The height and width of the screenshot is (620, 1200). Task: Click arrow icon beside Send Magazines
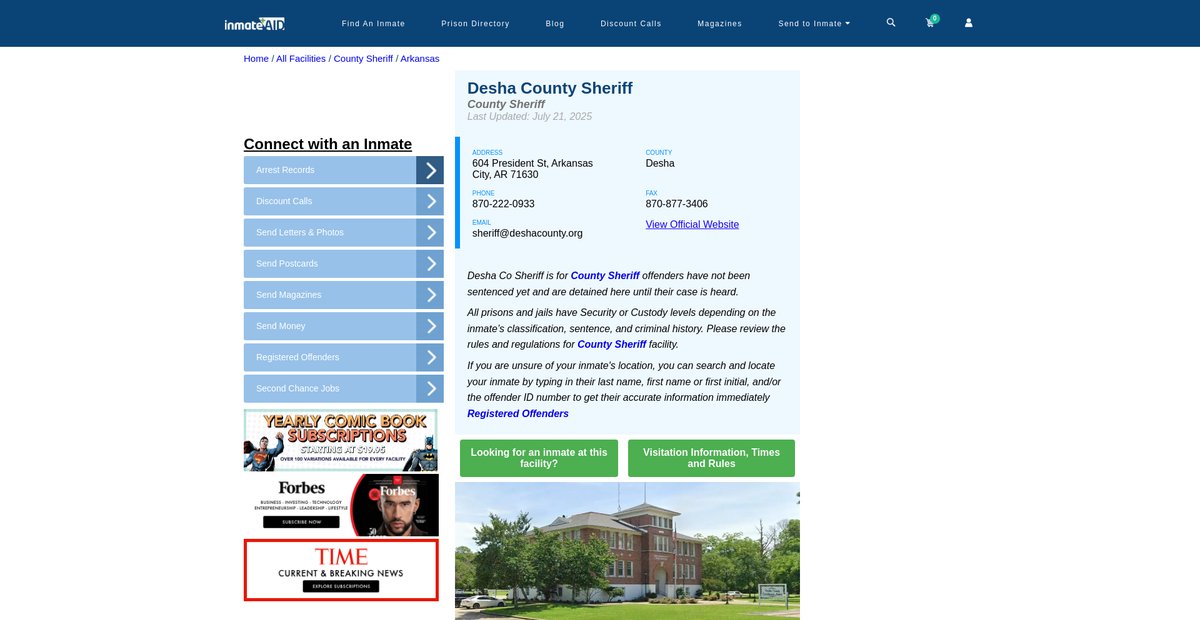(430, 295)
